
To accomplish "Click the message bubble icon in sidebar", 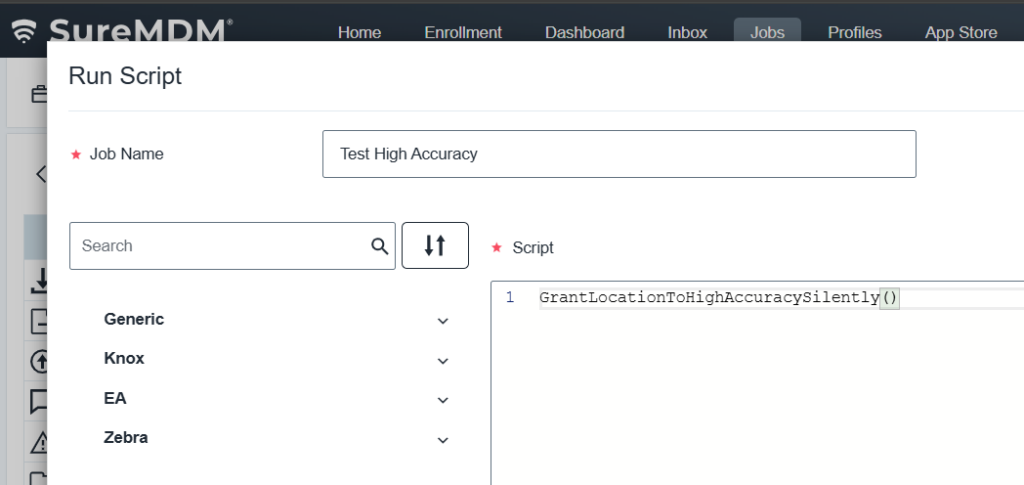I will (x=40, y=401).
